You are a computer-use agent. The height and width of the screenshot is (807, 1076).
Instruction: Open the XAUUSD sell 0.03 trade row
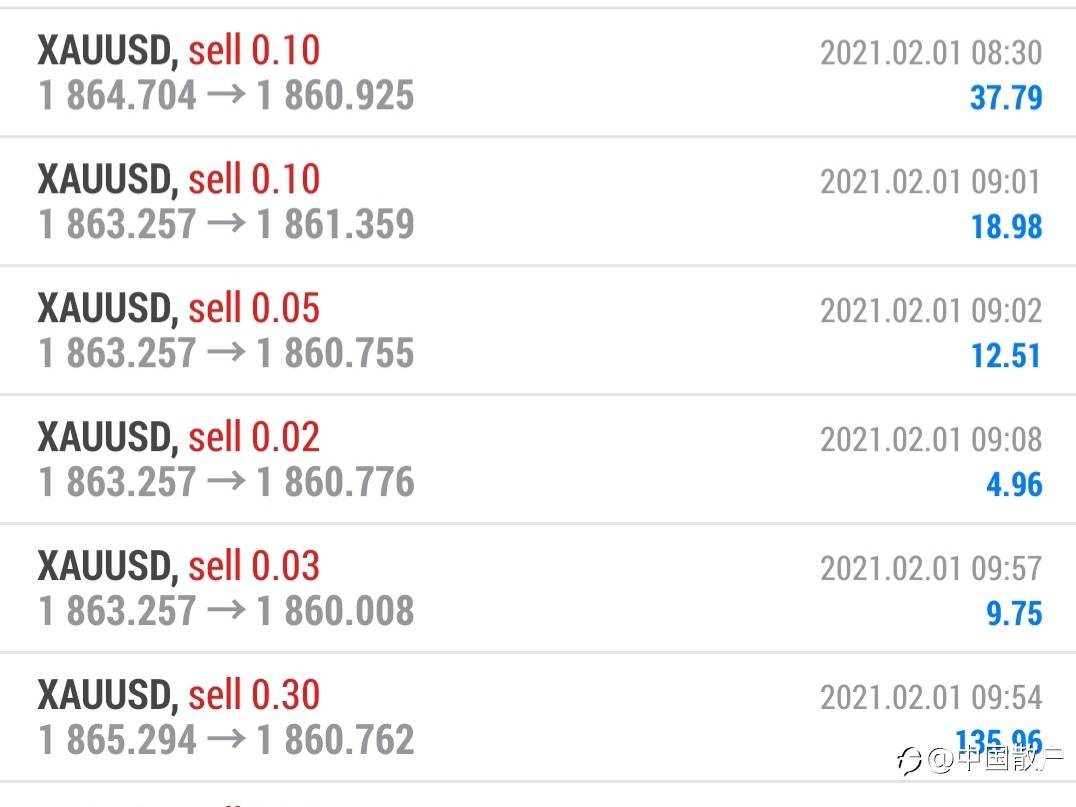pyautogui.click(x=538, y=589)
